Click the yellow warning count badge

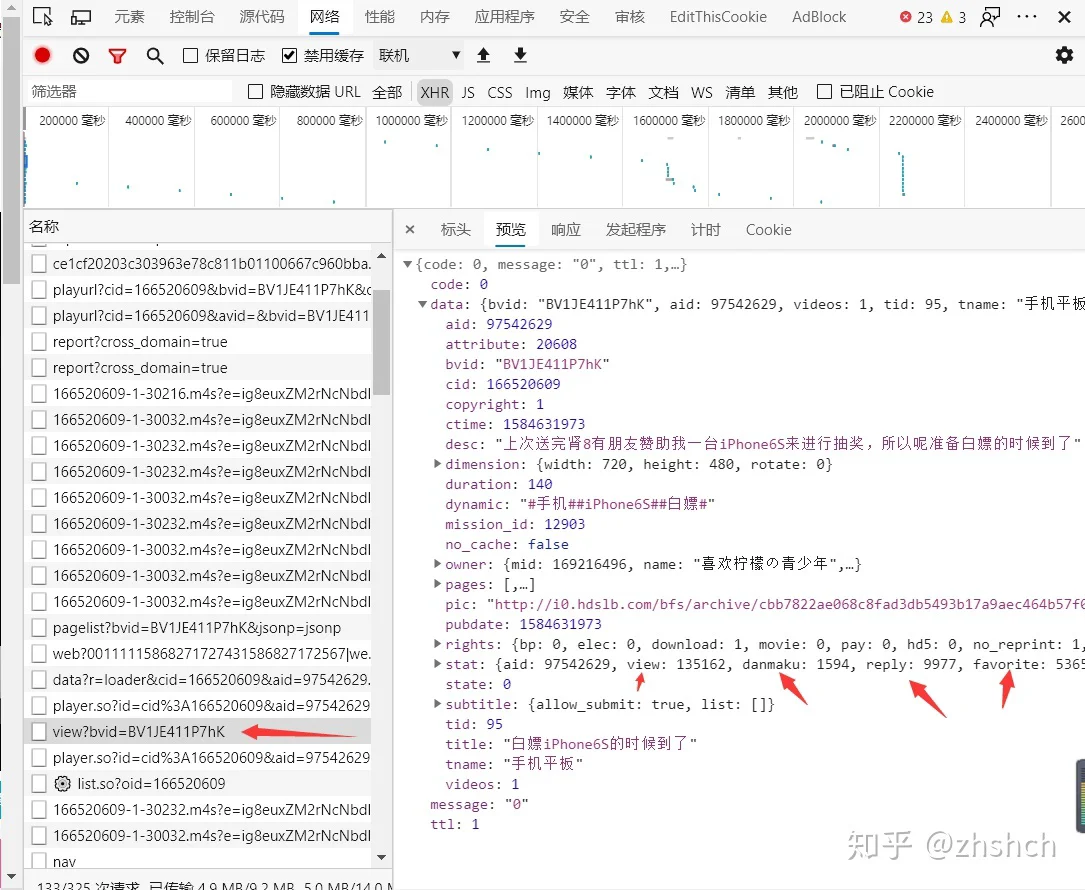pyautogui.click(x=954, y=17)
